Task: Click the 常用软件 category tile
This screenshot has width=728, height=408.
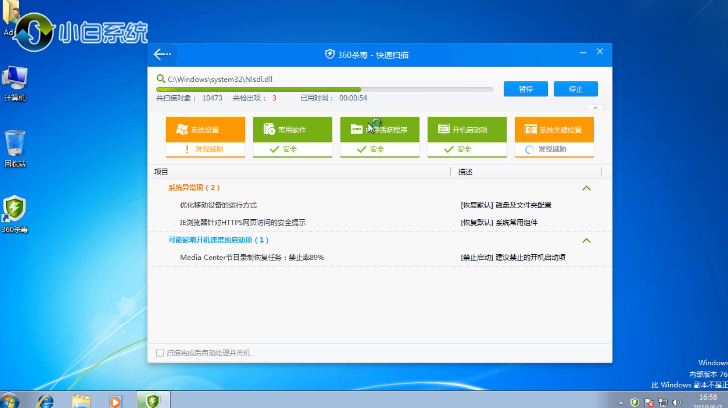Action: pos(292,130)
